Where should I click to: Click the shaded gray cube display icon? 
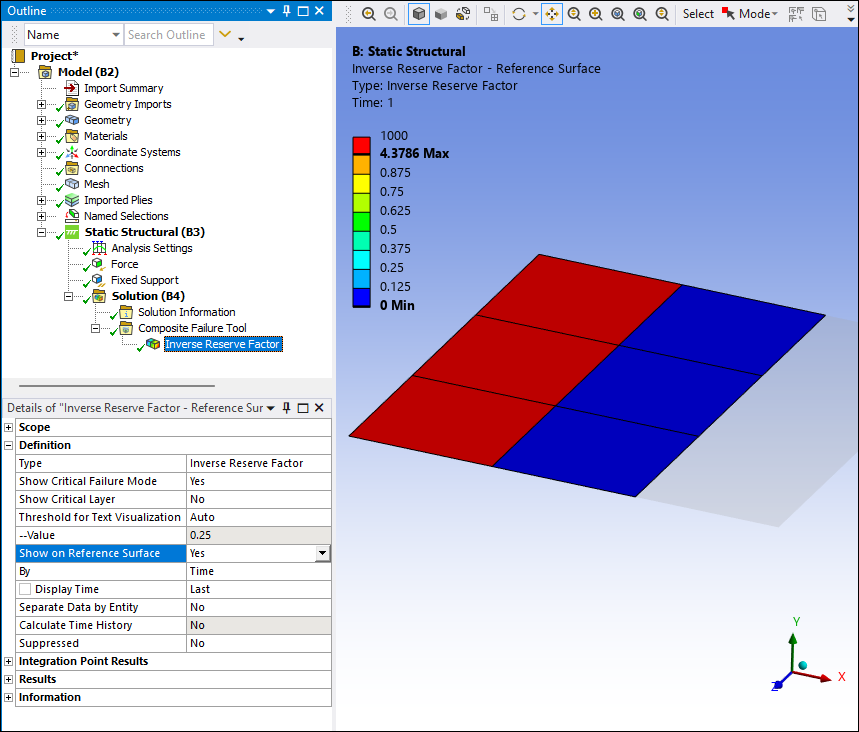coord(441,14)
